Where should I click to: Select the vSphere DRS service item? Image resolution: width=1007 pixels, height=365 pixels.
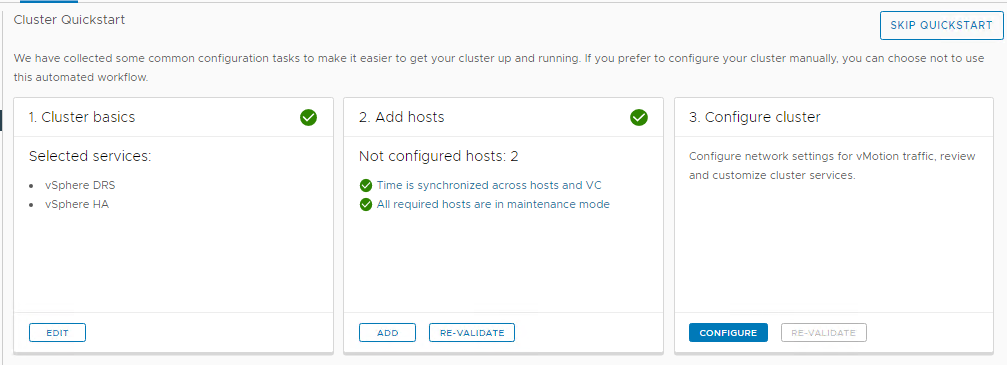click(x=80, y=186)
